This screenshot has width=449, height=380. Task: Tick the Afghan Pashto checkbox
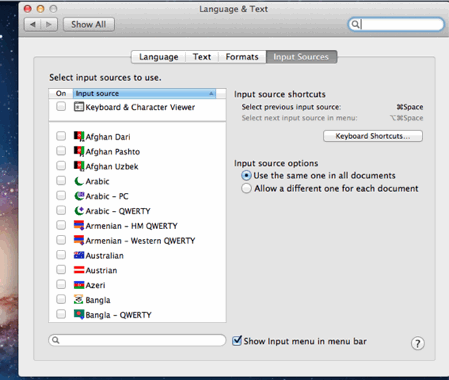point(61,151)
